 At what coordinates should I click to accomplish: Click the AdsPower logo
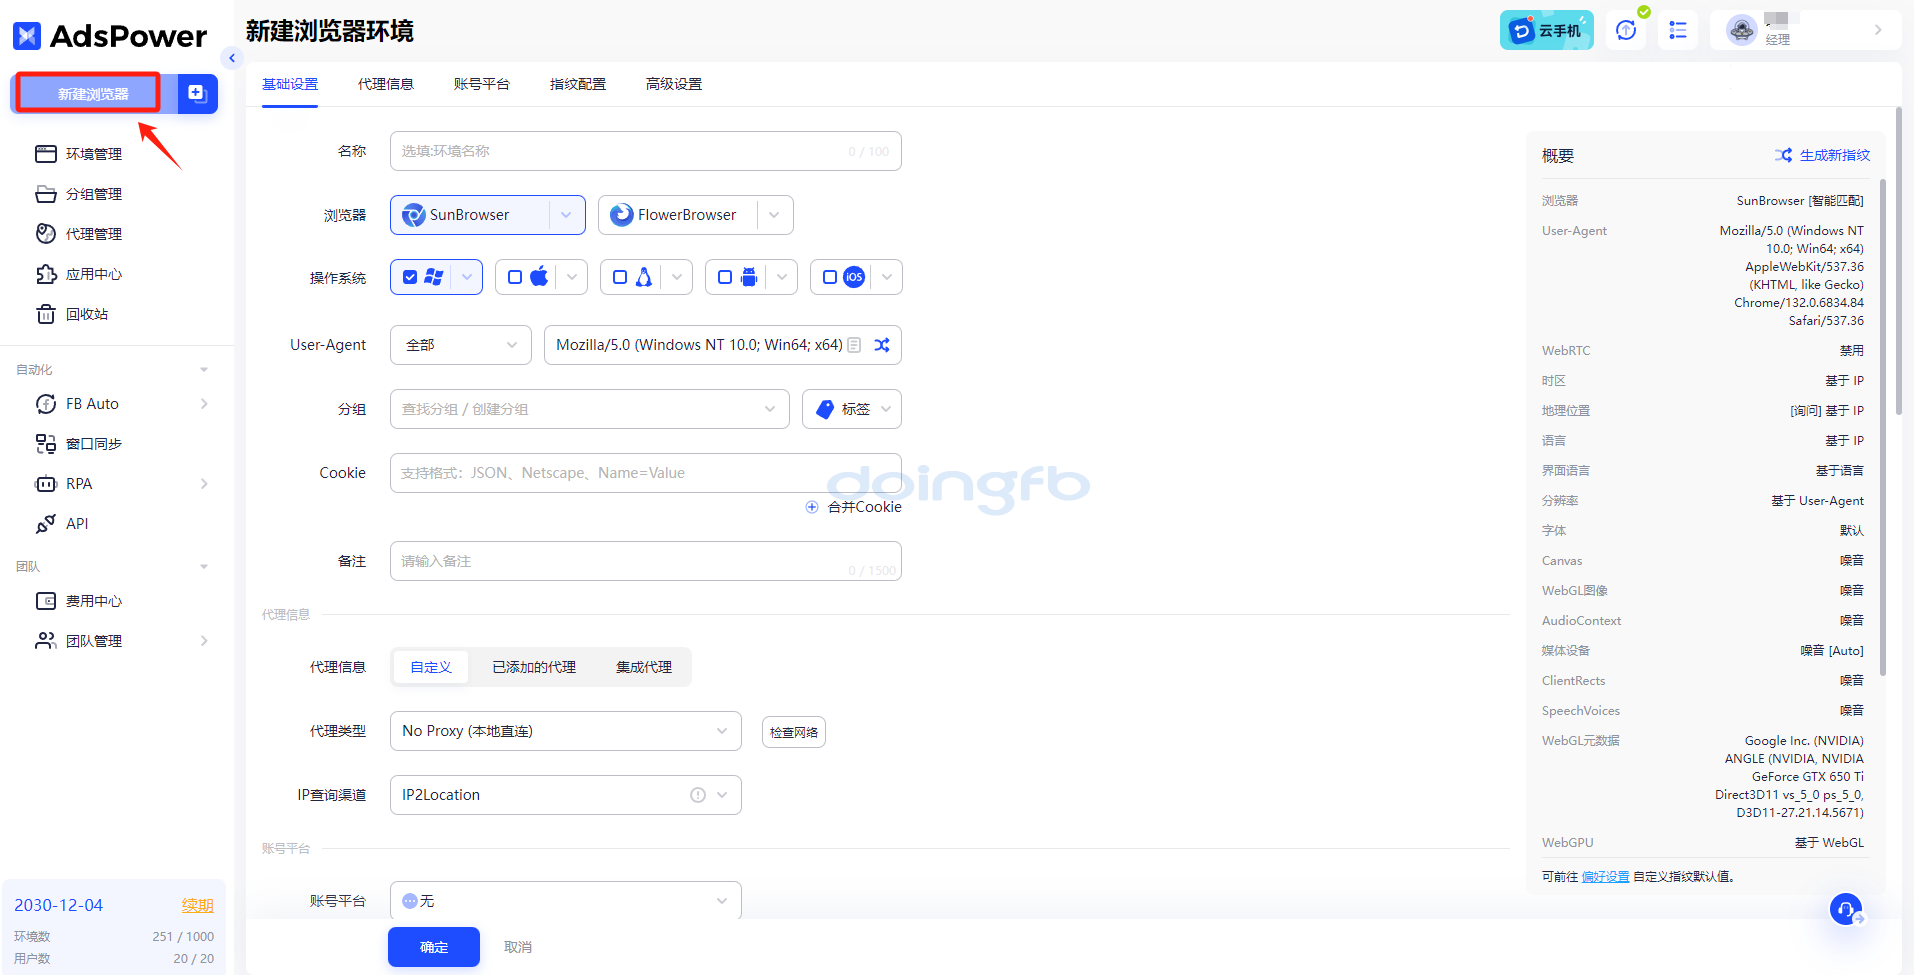click(x=110, y=36)
